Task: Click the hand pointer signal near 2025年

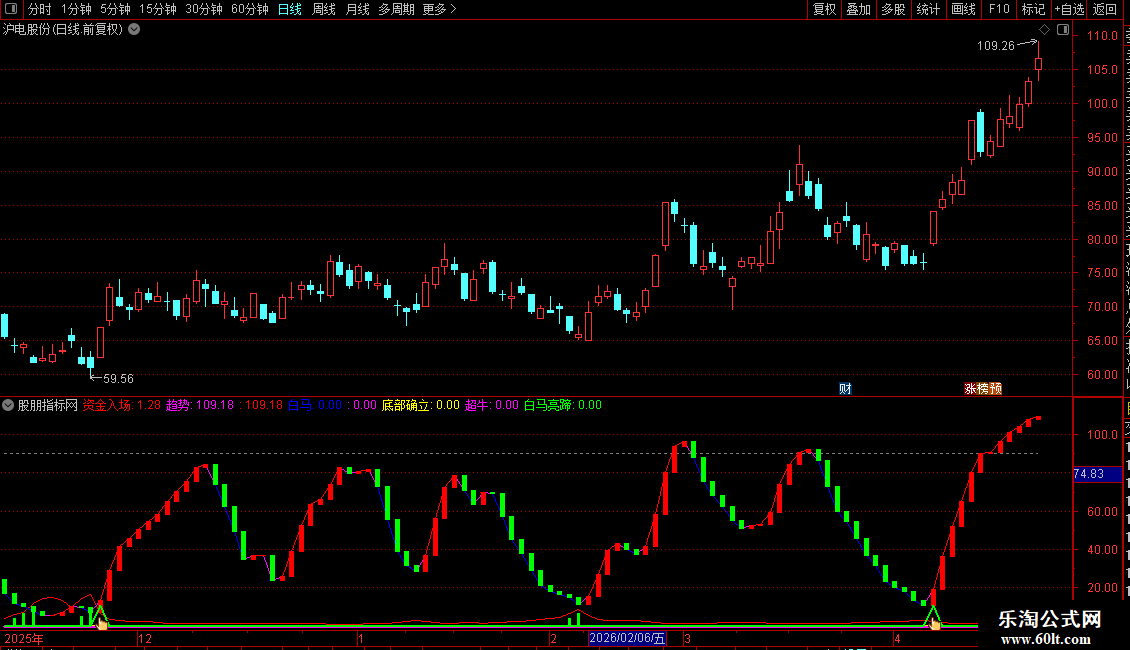Action: (102, 623)
